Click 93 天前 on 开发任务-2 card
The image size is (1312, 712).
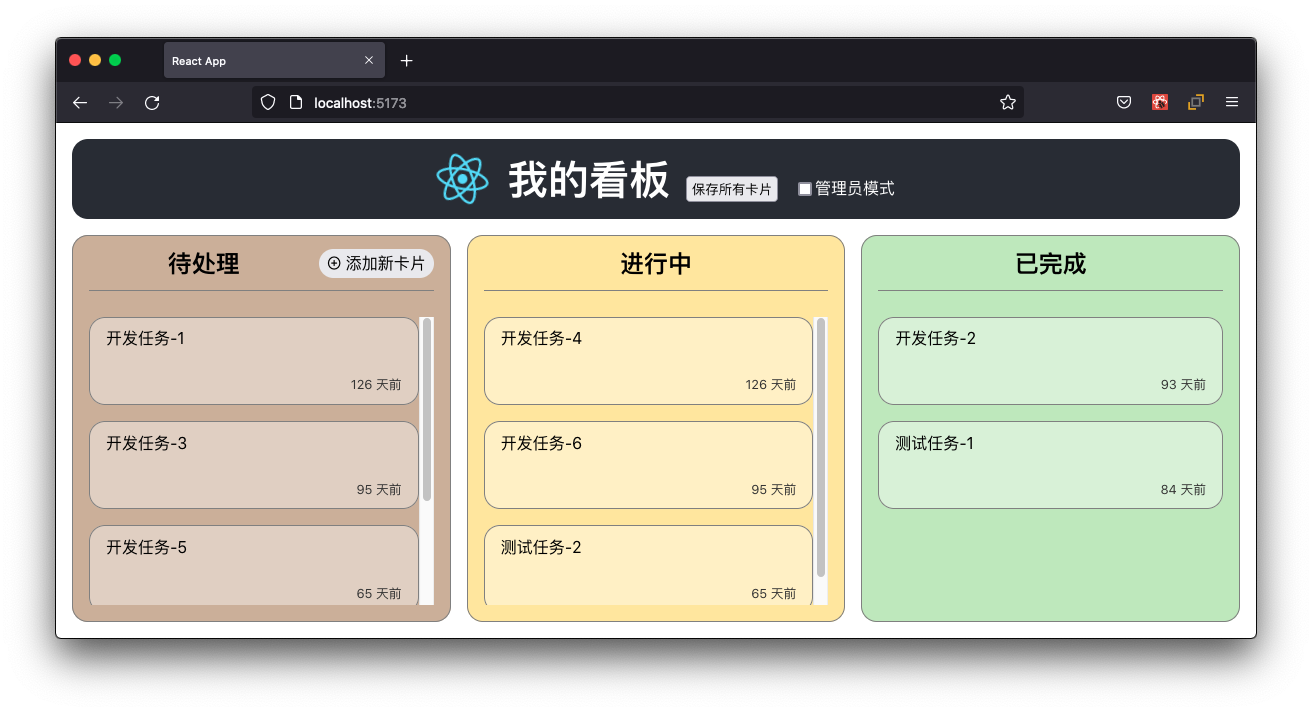click(x=1183, y=385)
